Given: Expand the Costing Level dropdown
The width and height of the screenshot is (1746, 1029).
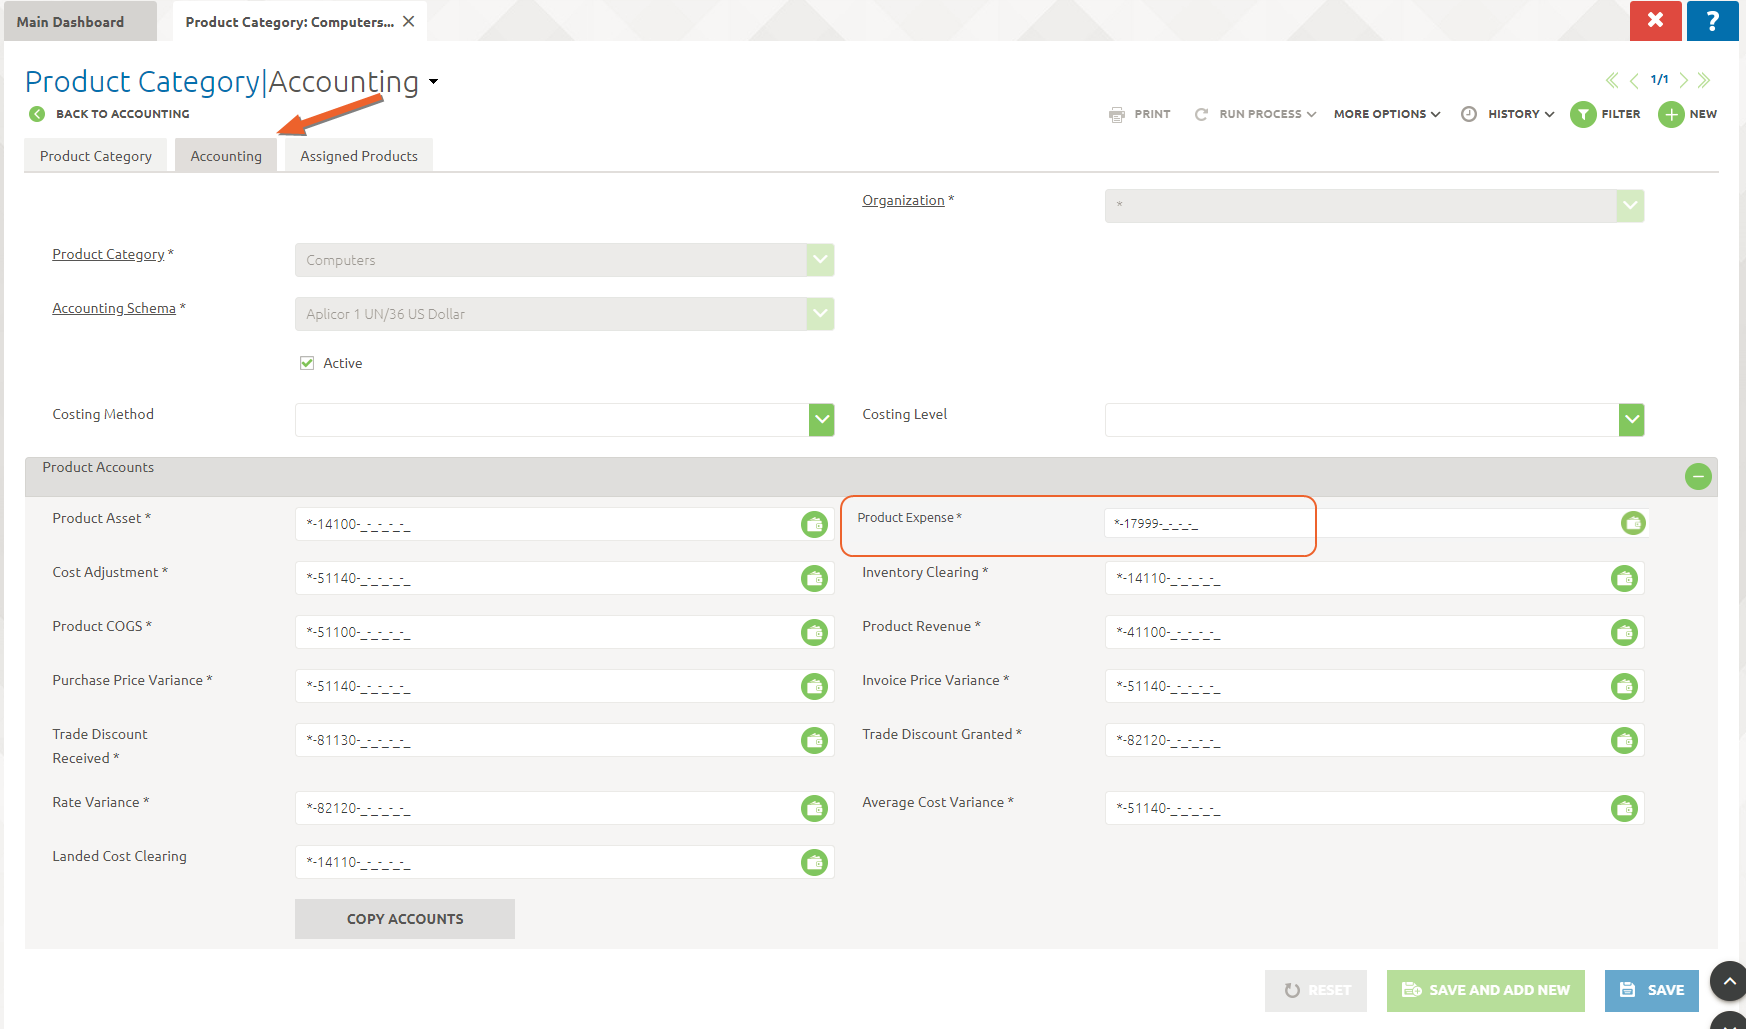Looking at the screenshot, I should [x=1631, y=420].
